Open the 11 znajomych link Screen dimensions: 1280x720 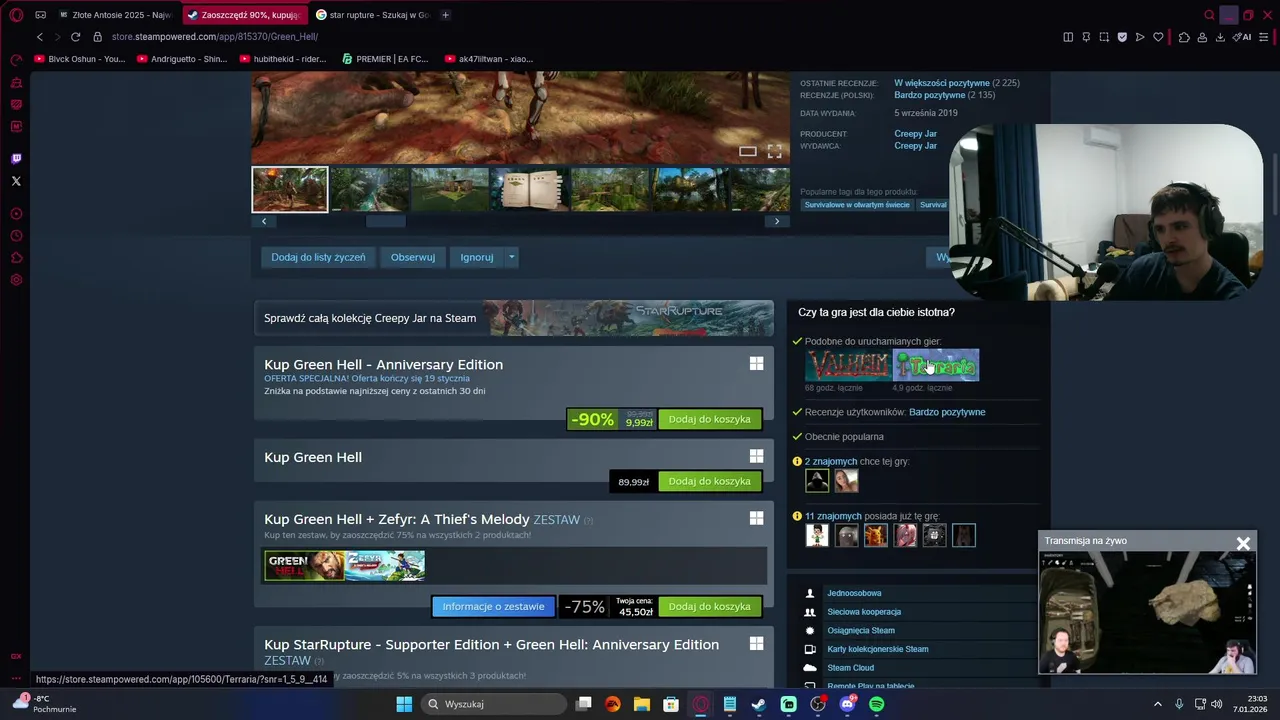(833, 516)
